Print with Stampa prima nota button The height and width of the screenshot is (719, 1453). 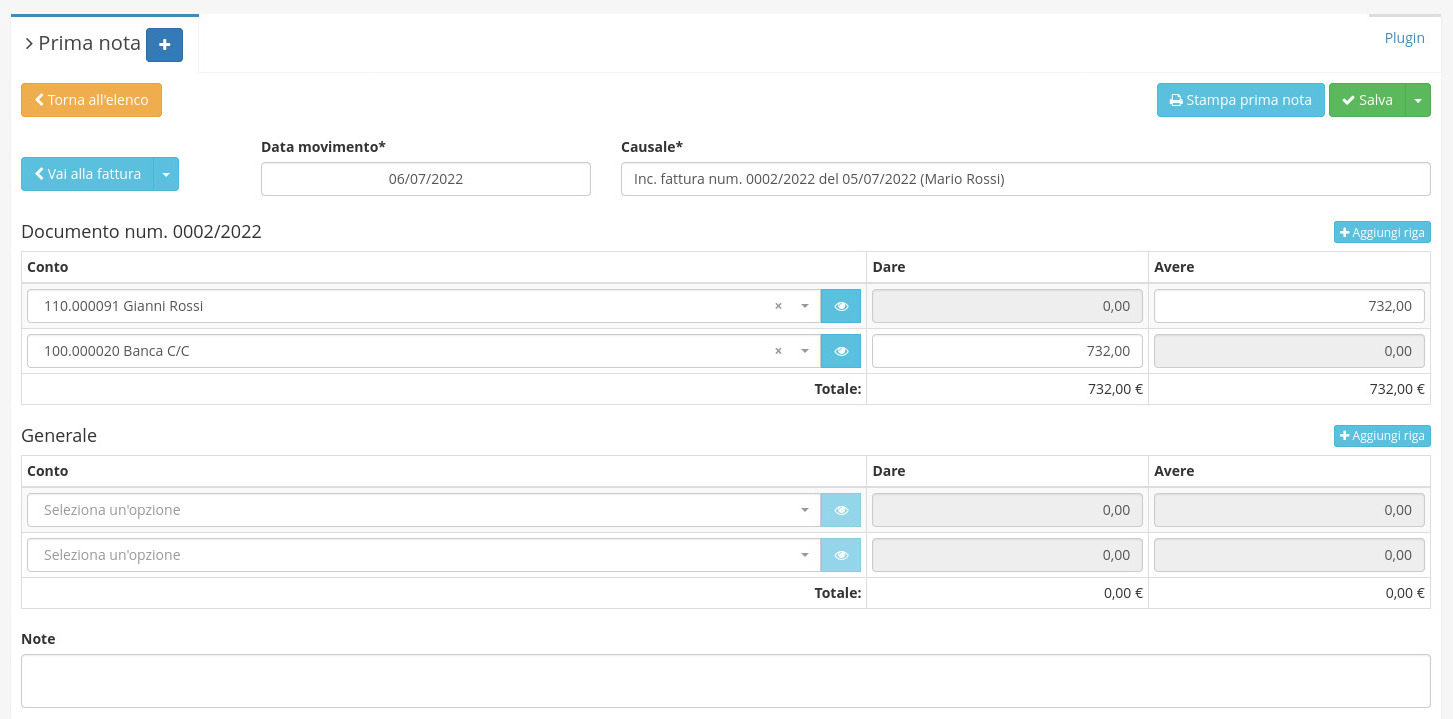point(1240,100)
